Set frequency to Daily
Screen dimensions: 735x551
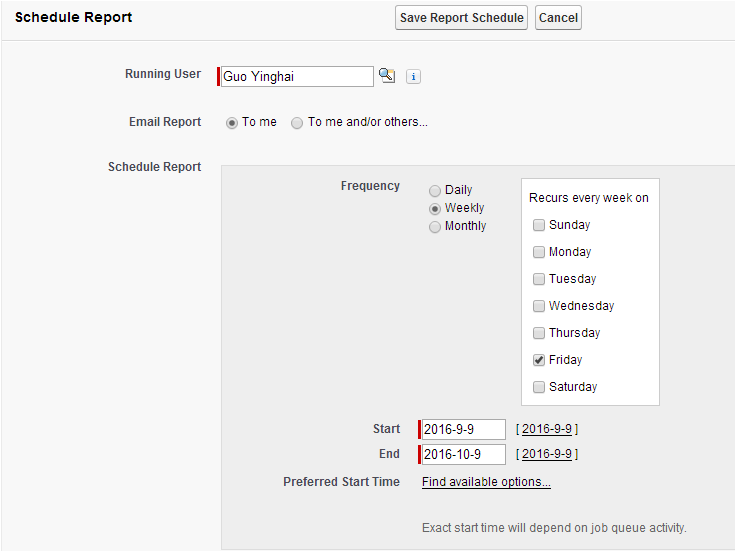point(435,190)
